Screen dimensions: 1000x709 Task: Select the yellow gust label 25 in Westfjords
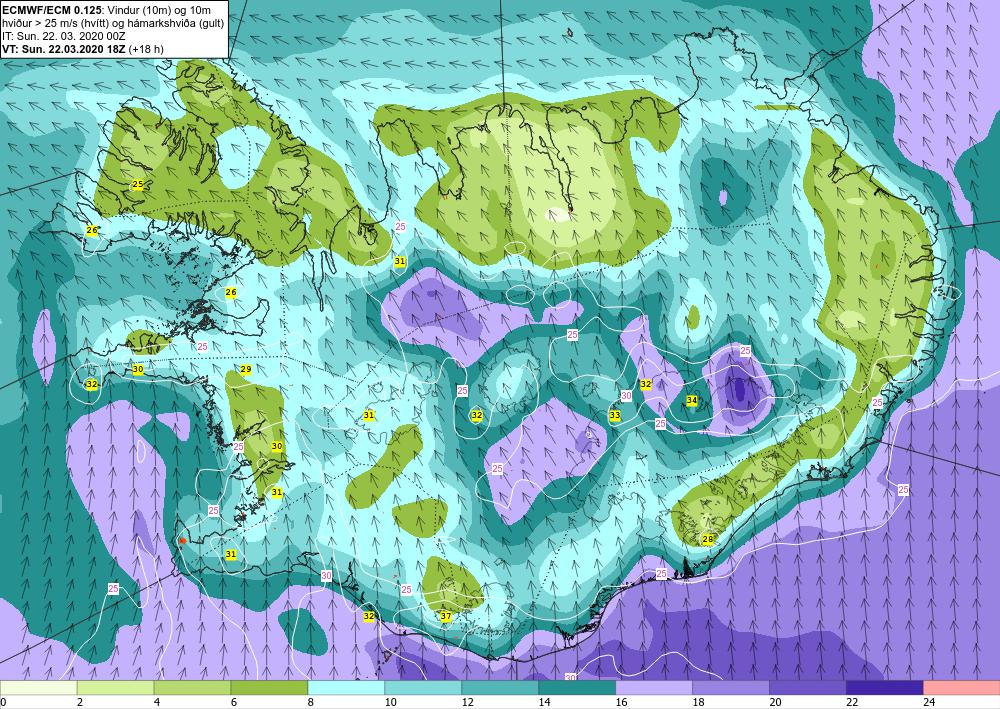138,185
